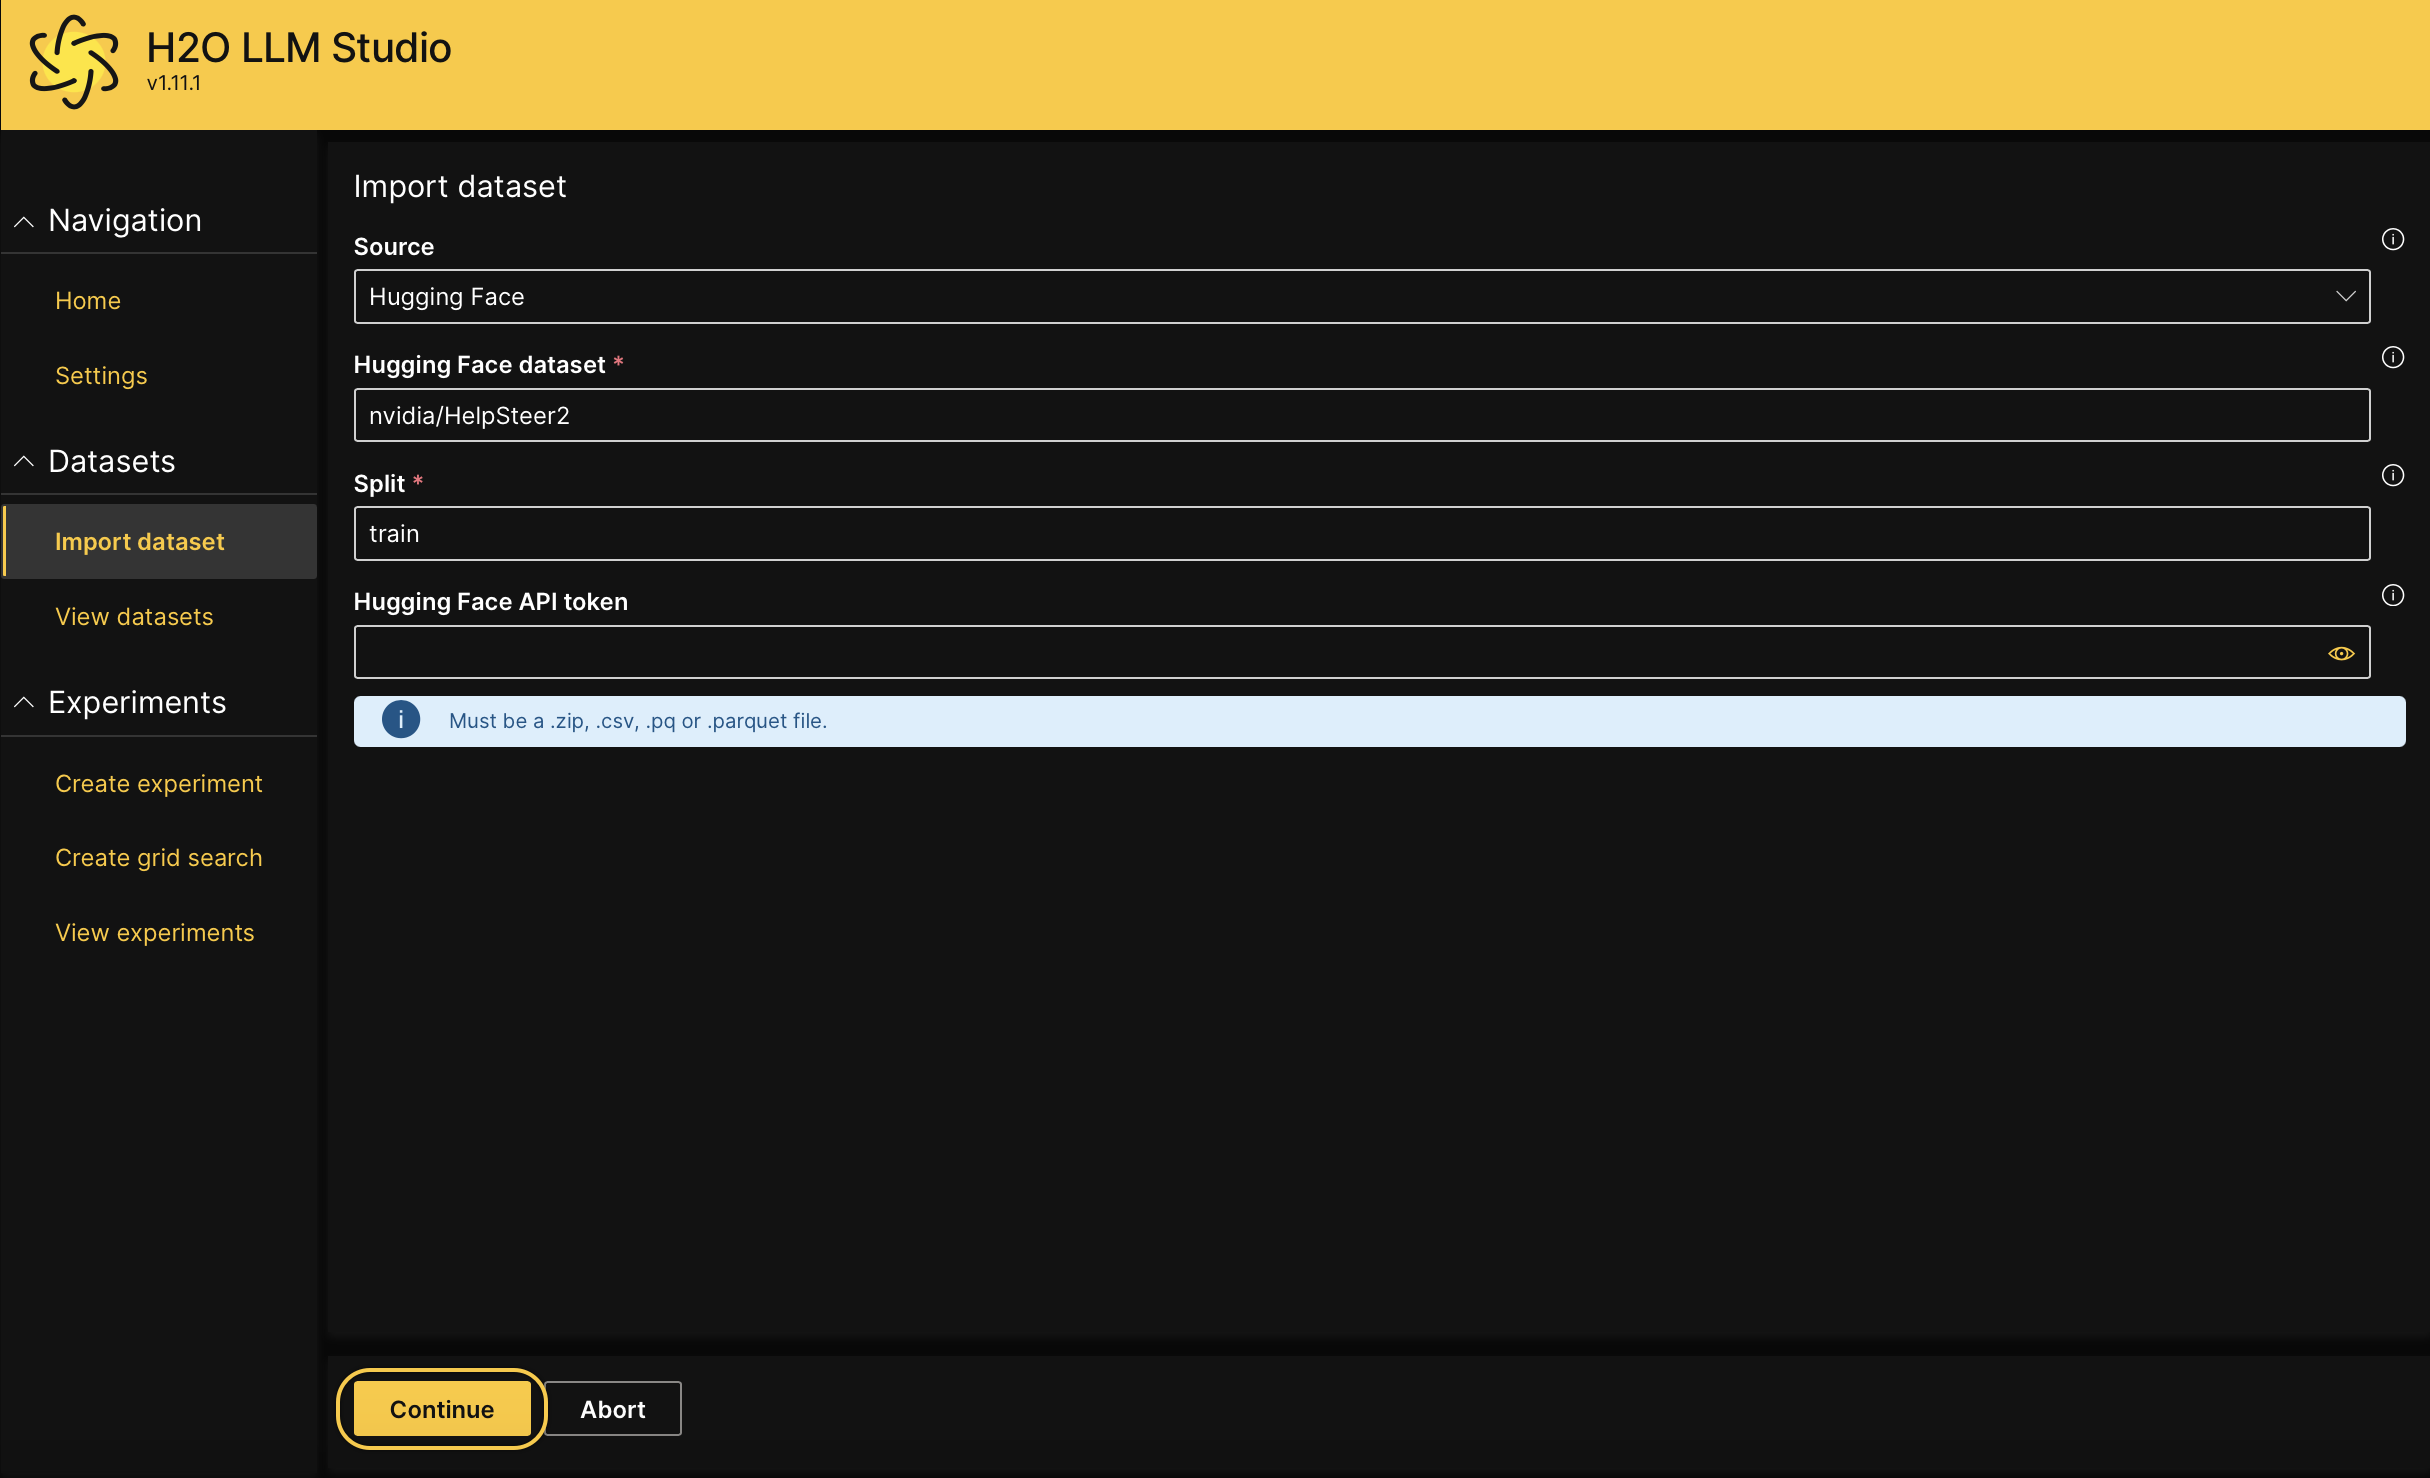Select the View datasets sidebar link

click(134, 618)
